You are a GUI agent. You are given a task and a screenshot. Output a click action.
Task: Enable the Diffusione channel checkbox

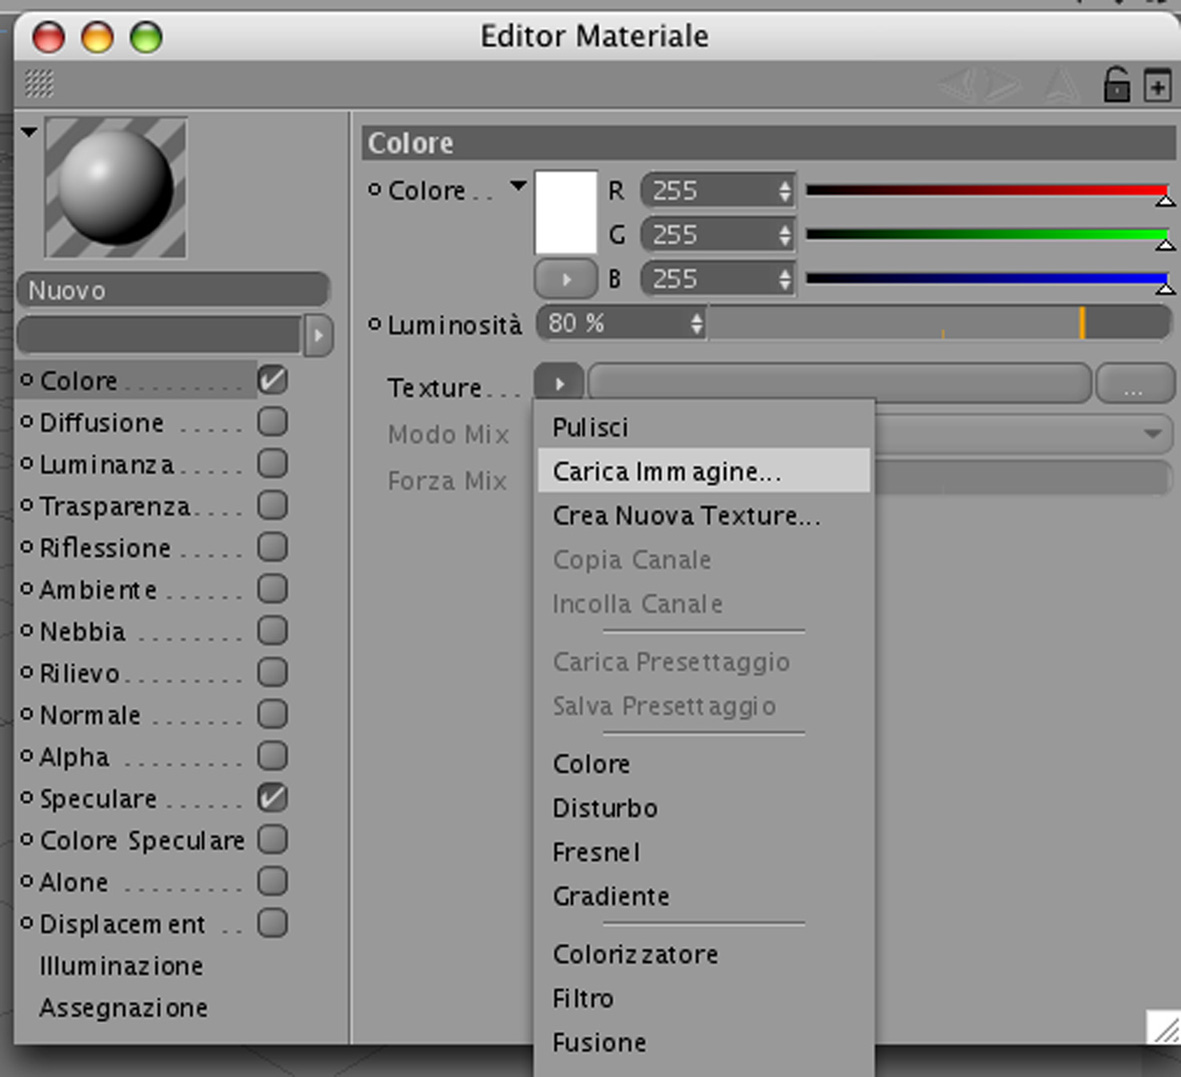click(x=272, y=422)
